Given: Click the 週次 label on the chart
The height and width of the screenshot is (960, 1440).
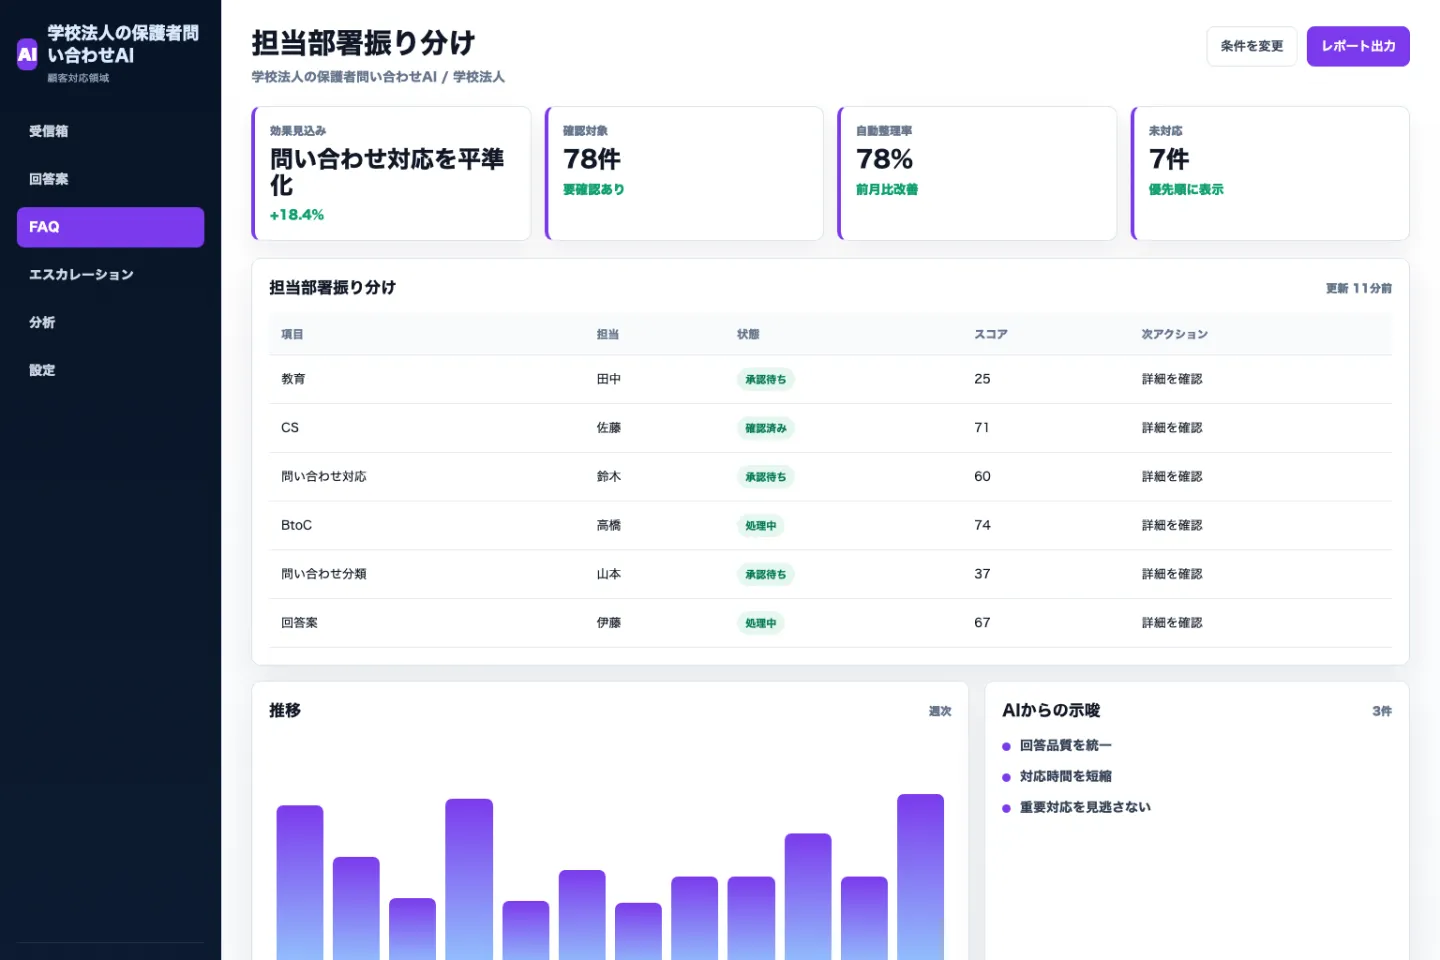Looking at the screenshot, I should pyautogui.click(x=940, y=711).
